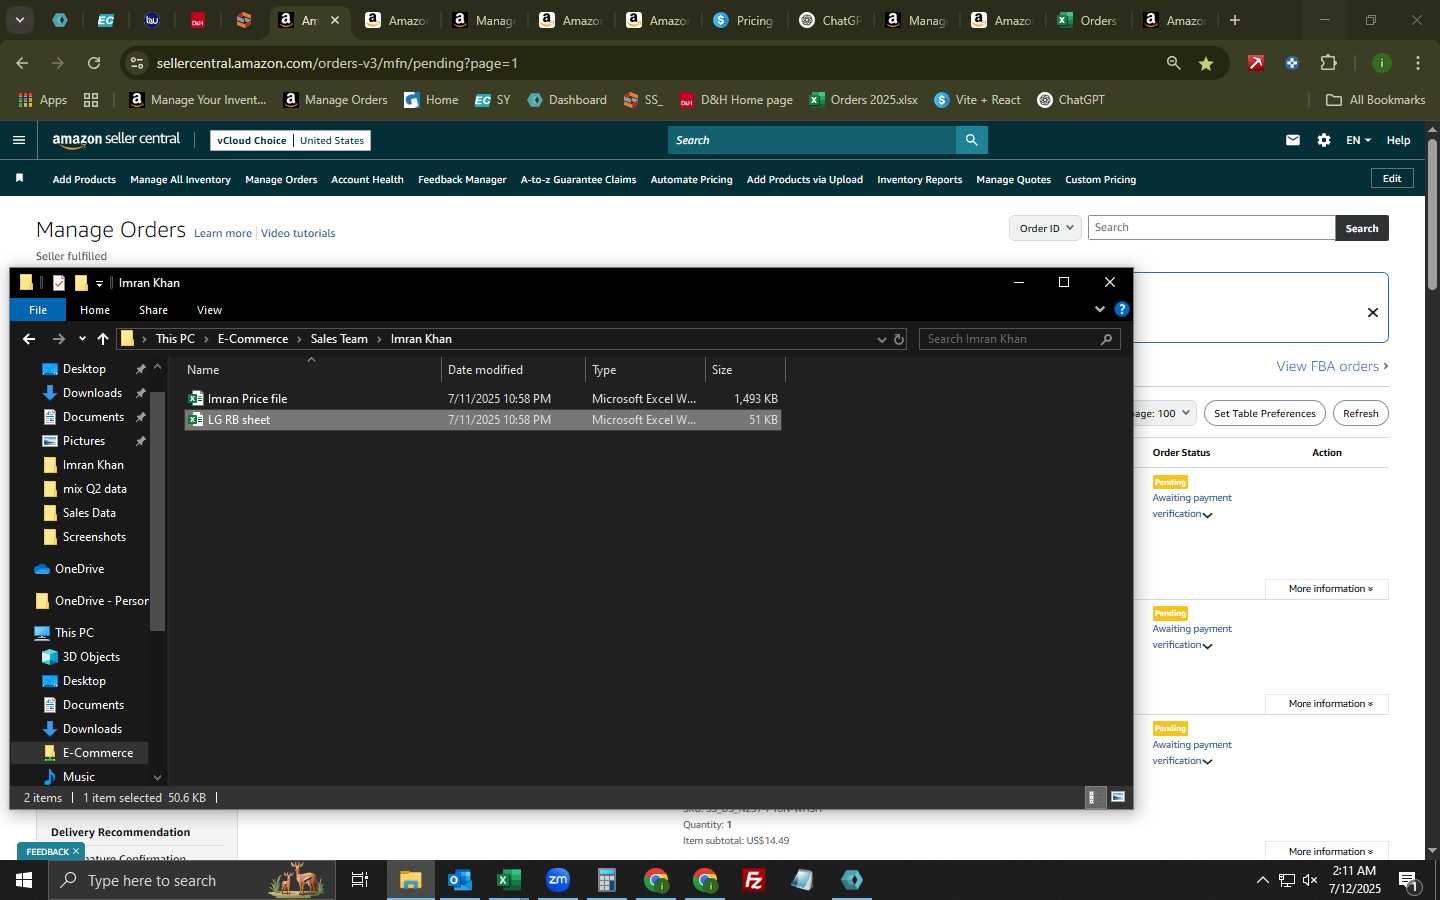
Task: Open FileZilla from the taskbar
Action: (x=754, y=880)
